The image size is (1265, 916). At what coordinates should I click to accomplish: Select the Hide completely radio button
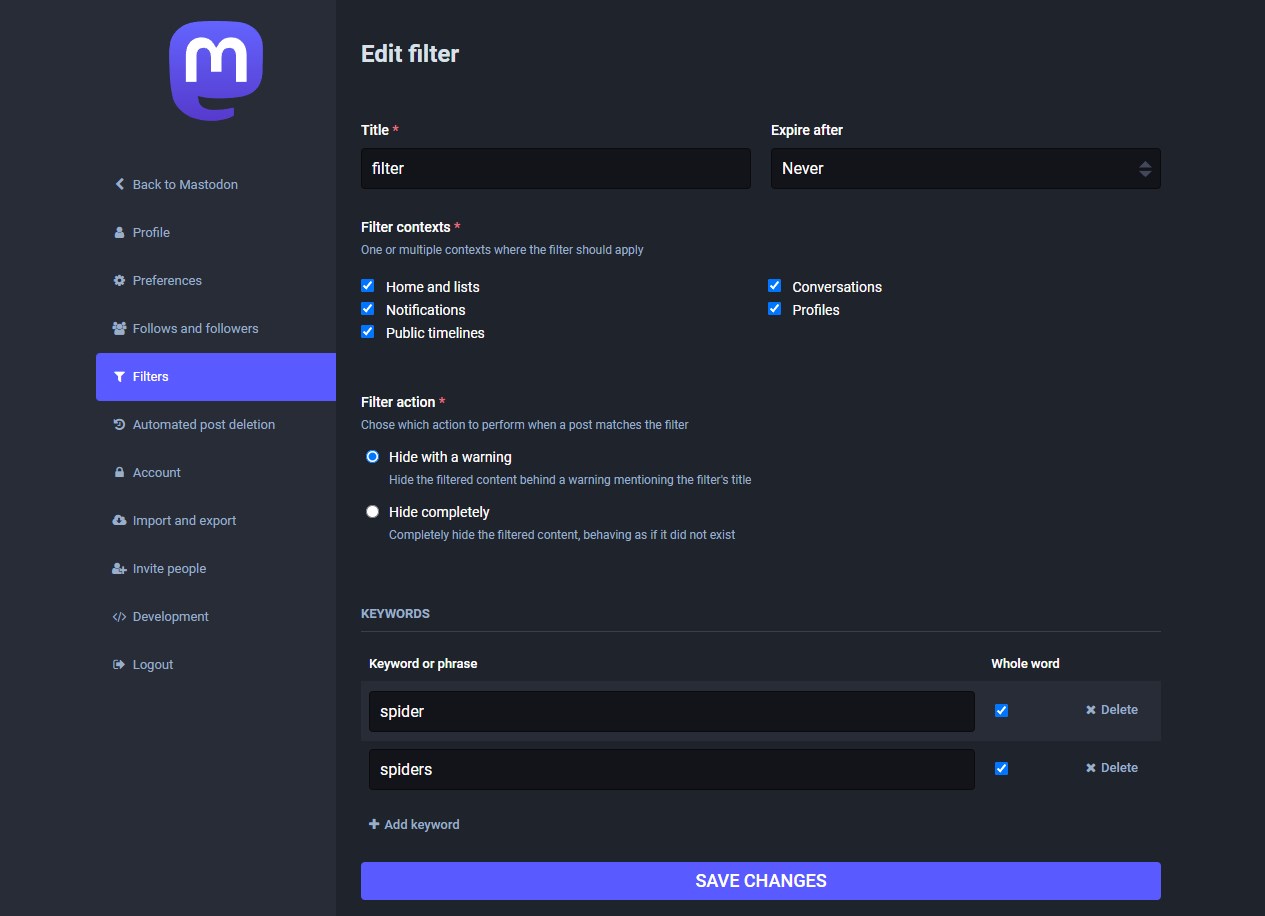373,512
